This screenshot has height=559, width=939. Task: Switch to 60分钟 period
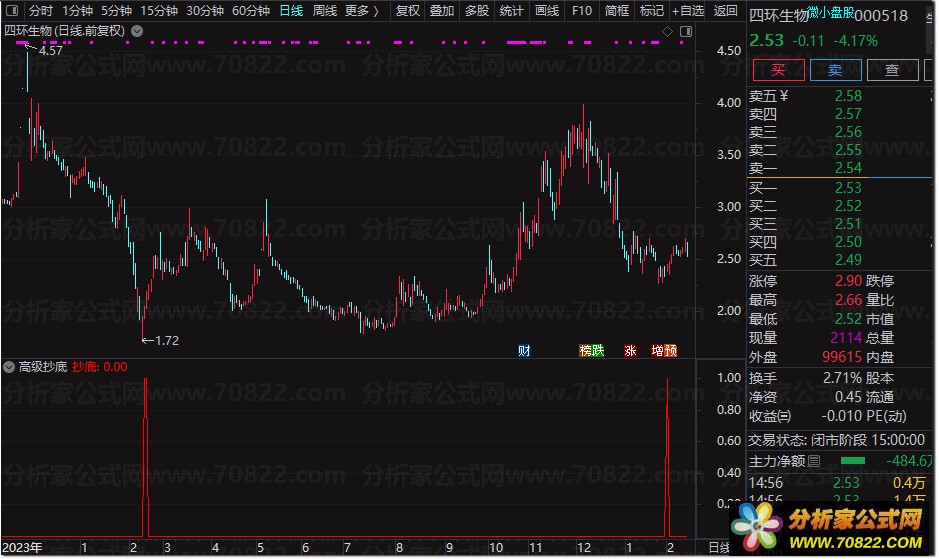tap(251, 11)
